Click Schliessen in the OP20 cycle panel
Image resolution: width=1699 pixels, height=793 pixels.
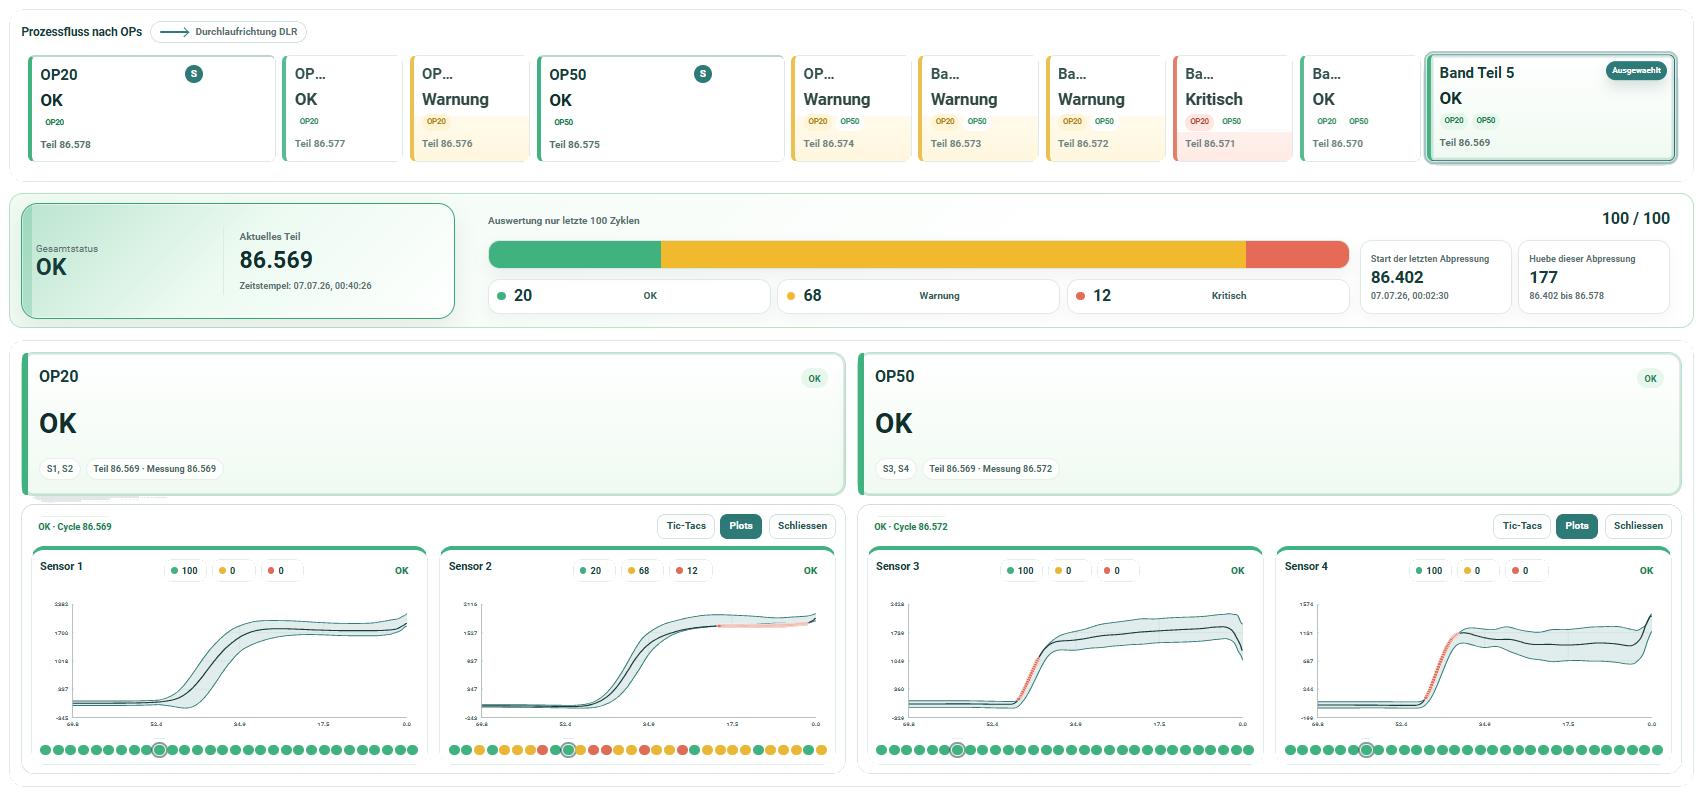(802, 526)
